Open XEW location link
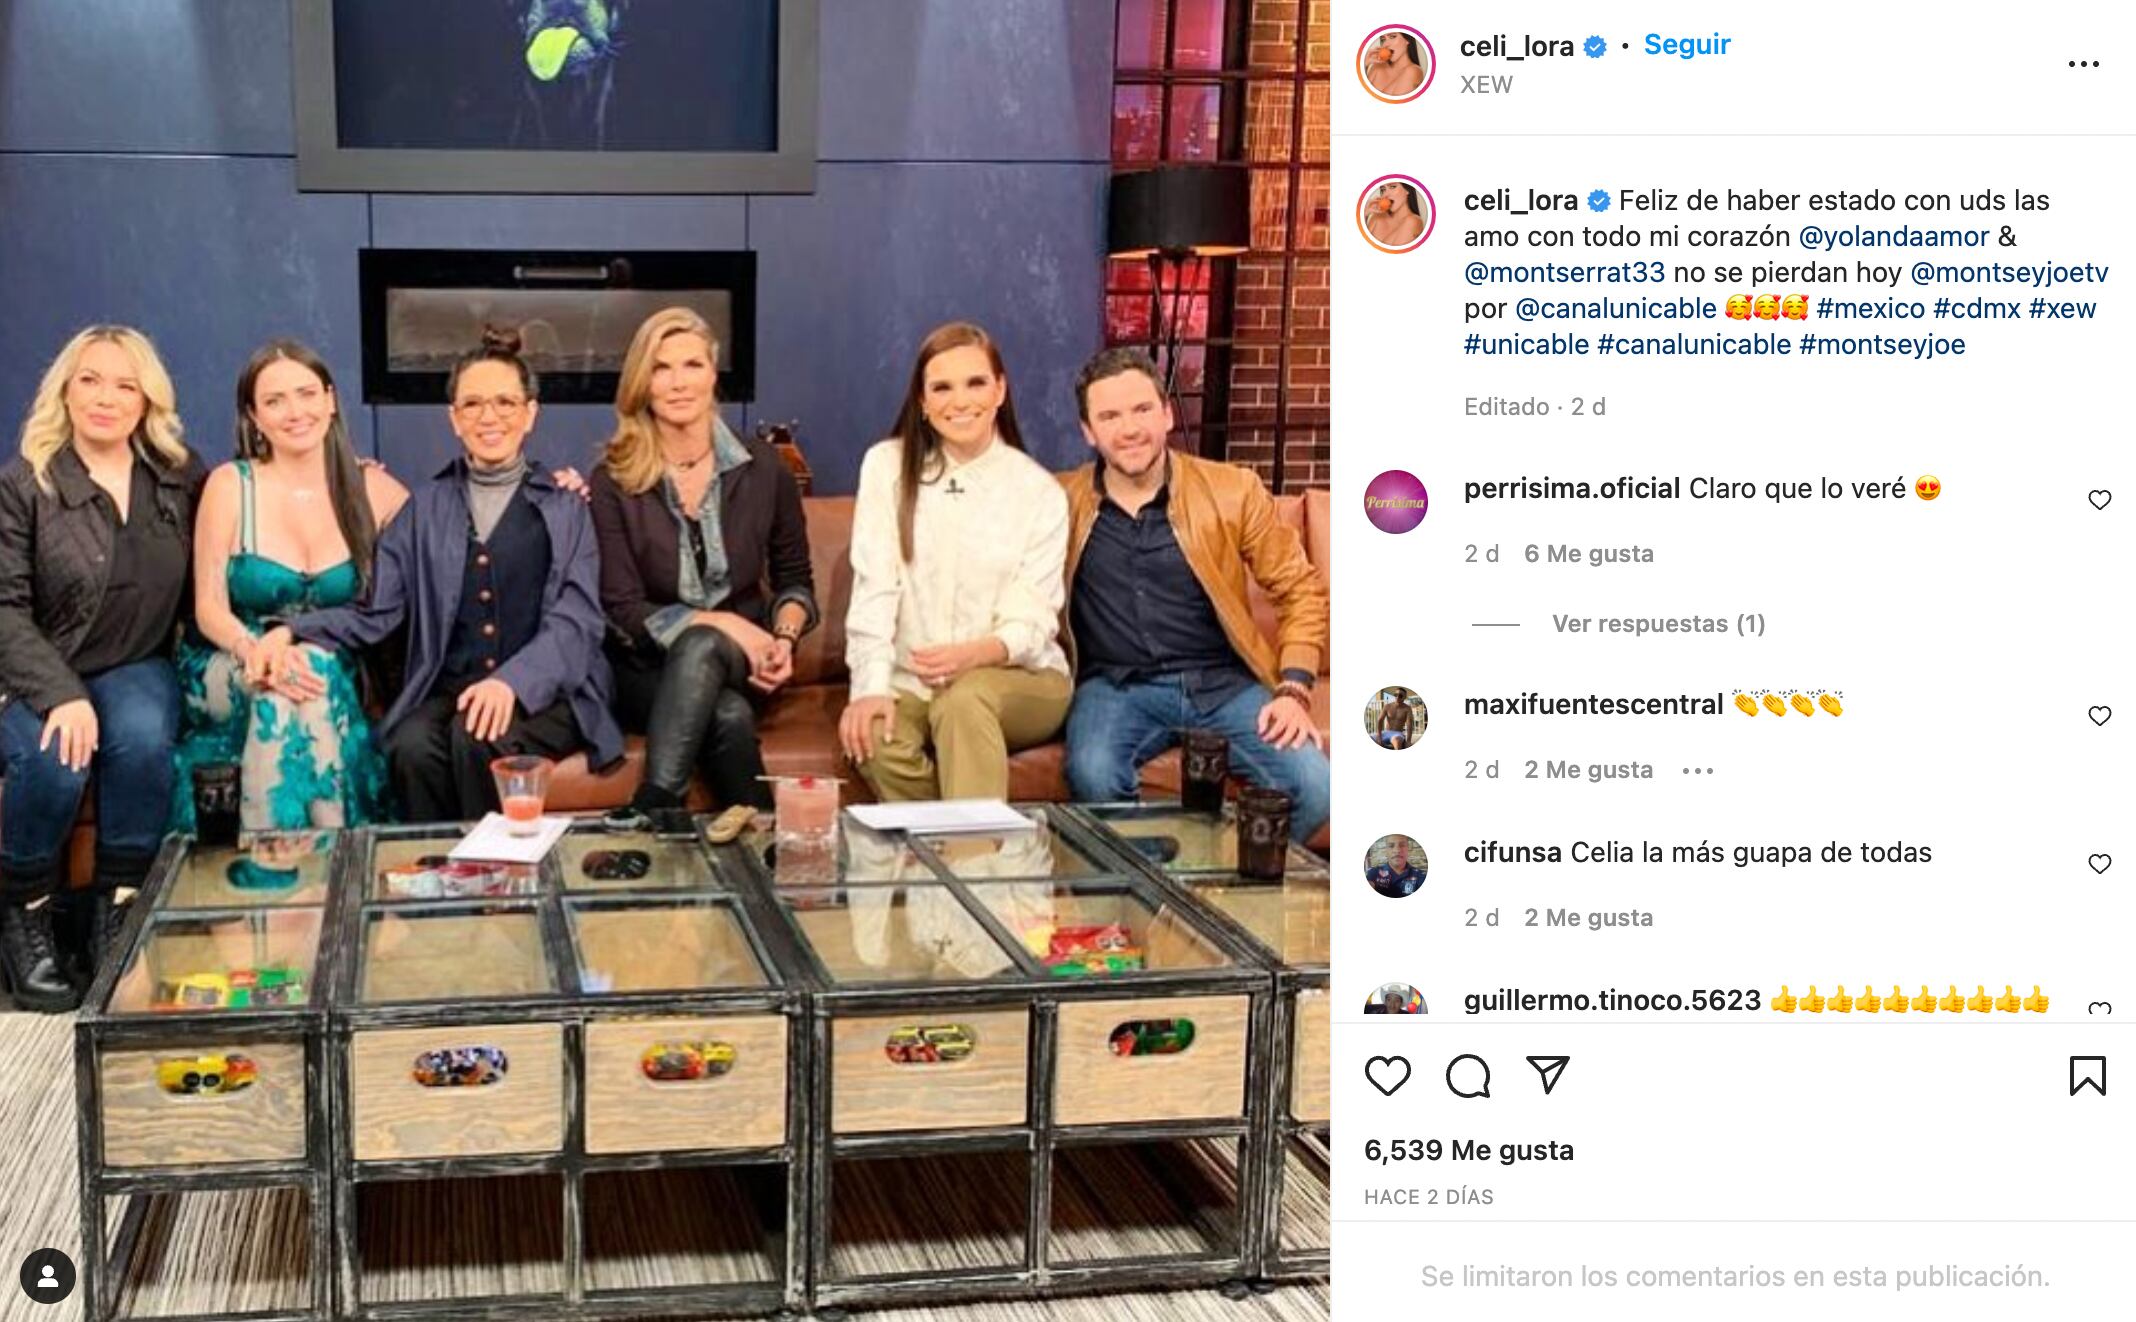2136x1322 pixels. pos(1486,85)
